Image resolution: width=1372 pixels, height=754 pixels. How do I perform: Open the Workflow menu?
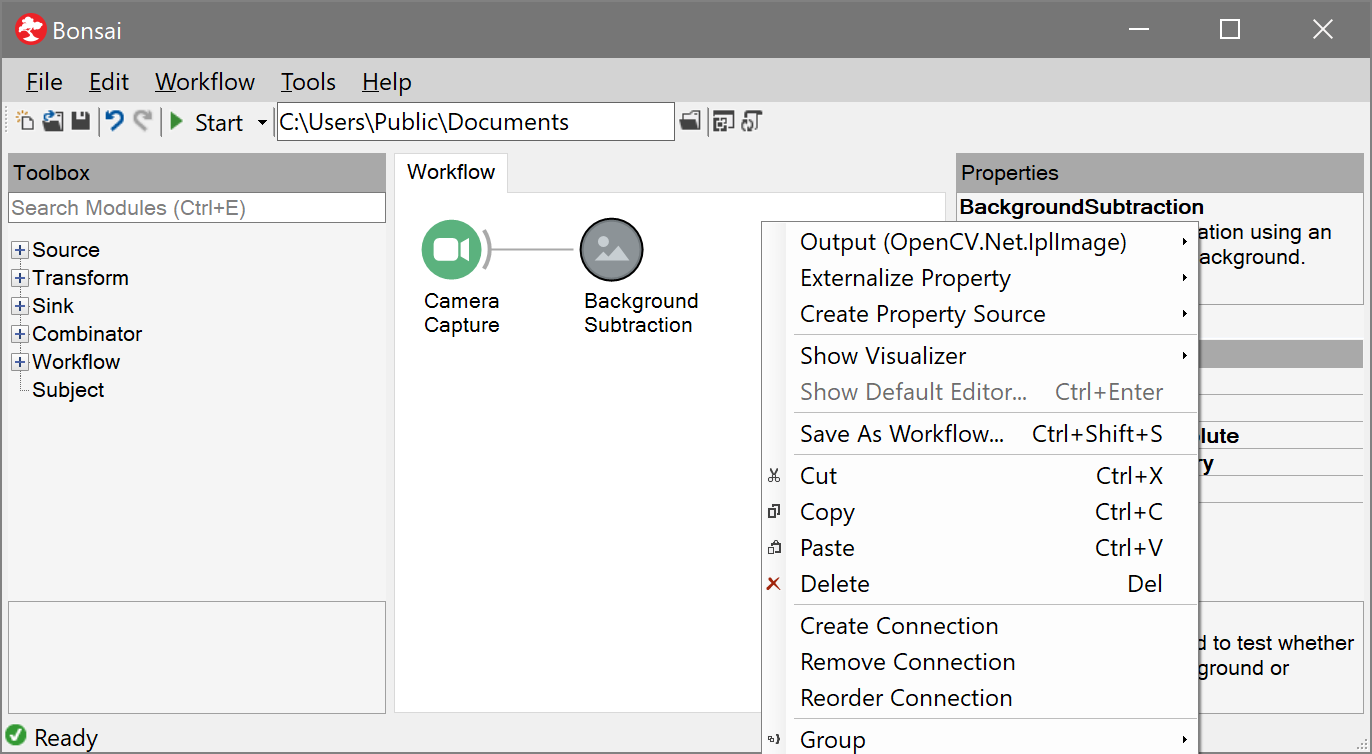(205, 82)
